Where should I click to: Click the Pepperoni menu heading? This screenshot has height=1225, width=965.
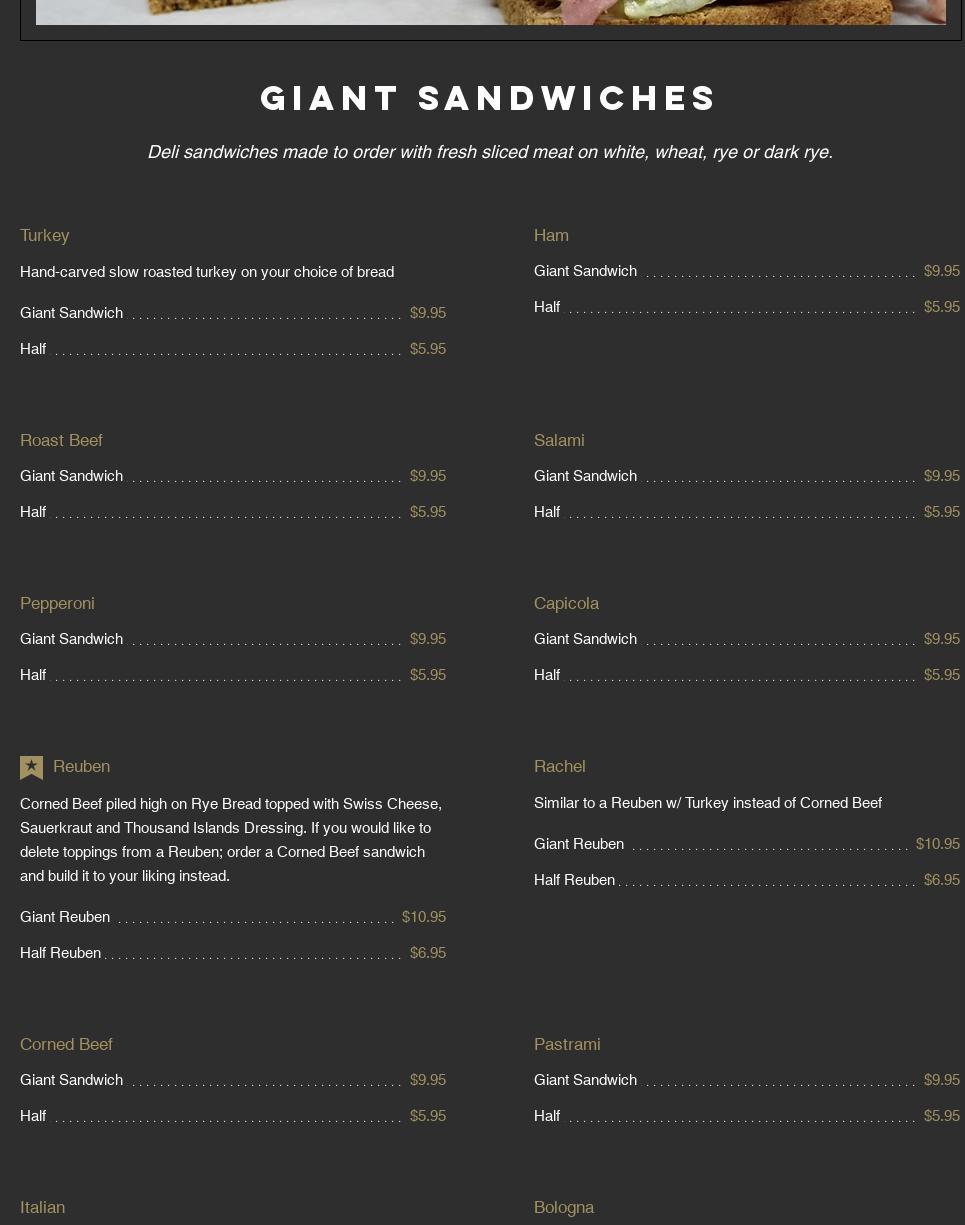click(x=57, y=604)
